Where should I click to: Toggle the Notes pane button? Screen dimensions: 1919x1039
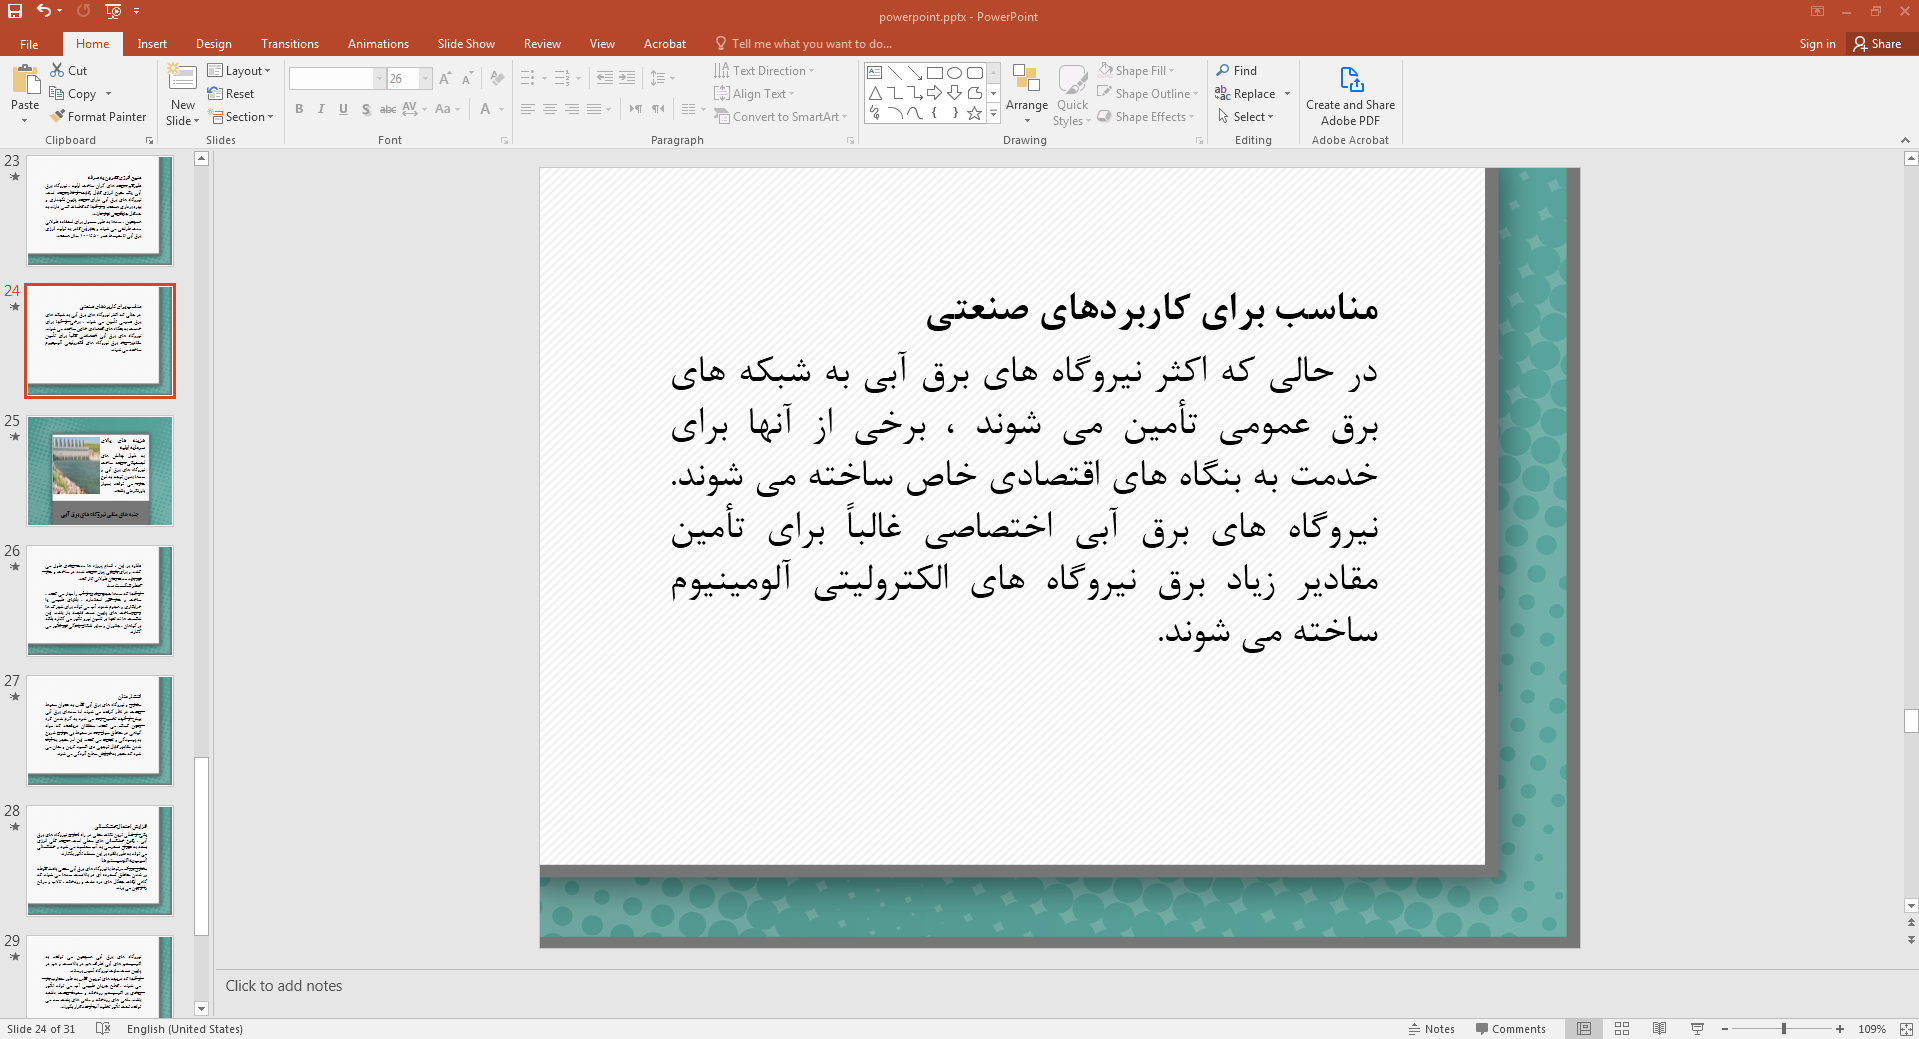1431,1028
